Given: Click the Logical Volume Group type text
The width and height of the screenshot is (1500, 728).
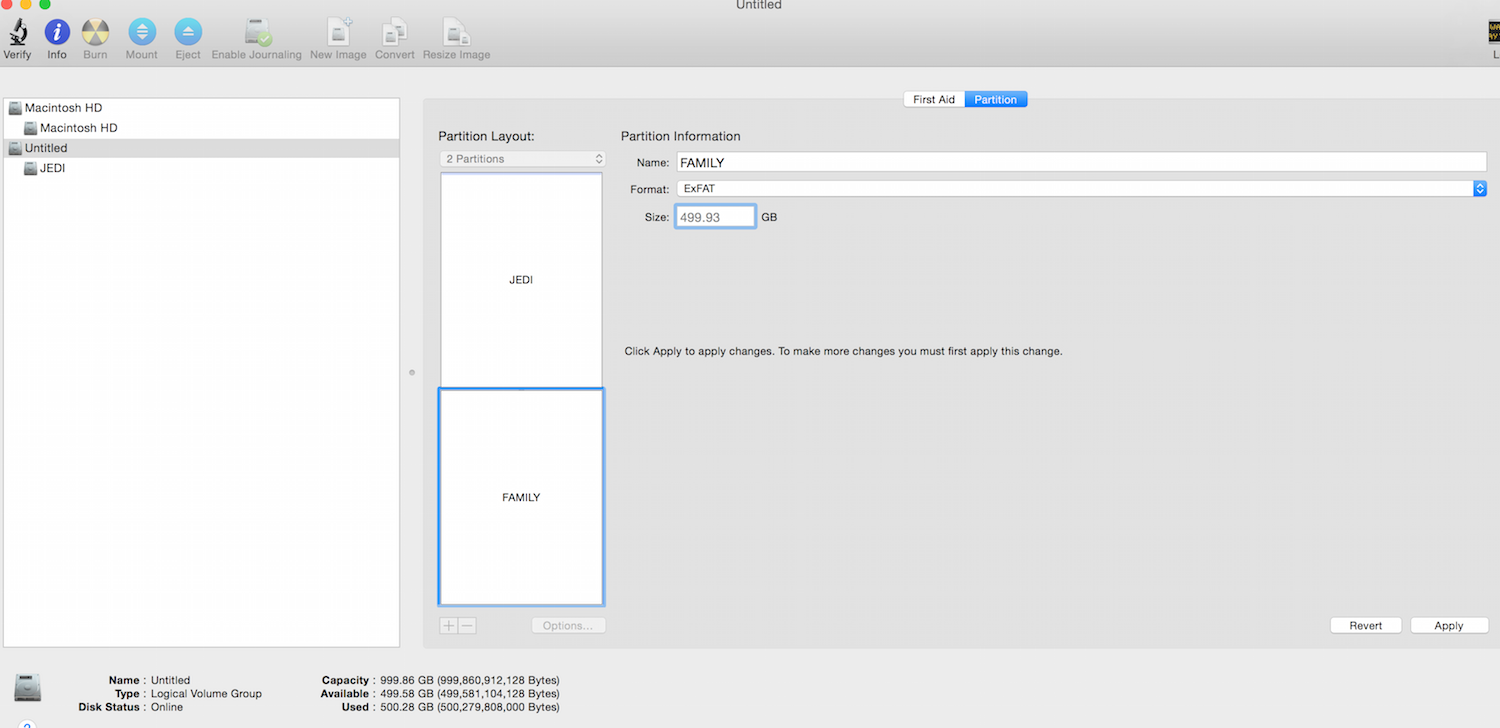Looking at the screenshot, I should pyautogui.click(x=206, y=694).
